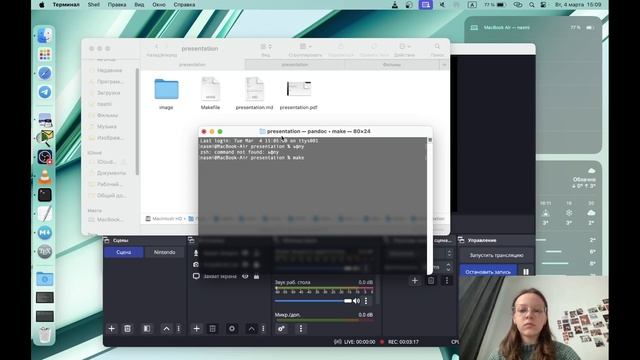Screen dimensions: 640x360
Task: Open advanced audio properties gear in mixer
Action: [x=281, y=329]
